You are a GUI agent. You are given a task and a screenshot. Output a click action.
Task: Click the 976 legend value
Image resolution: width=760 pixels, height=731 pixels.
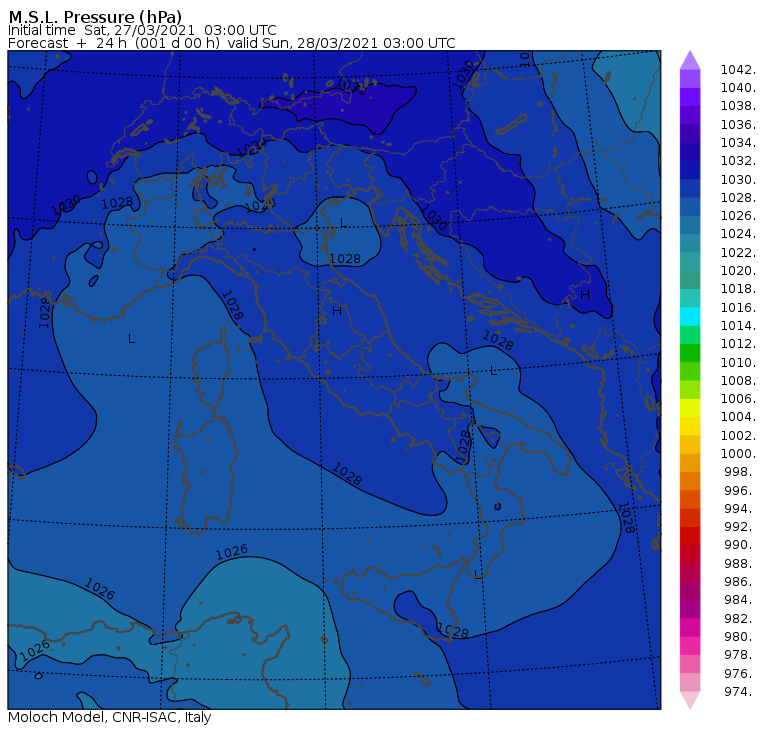point(739,673)
